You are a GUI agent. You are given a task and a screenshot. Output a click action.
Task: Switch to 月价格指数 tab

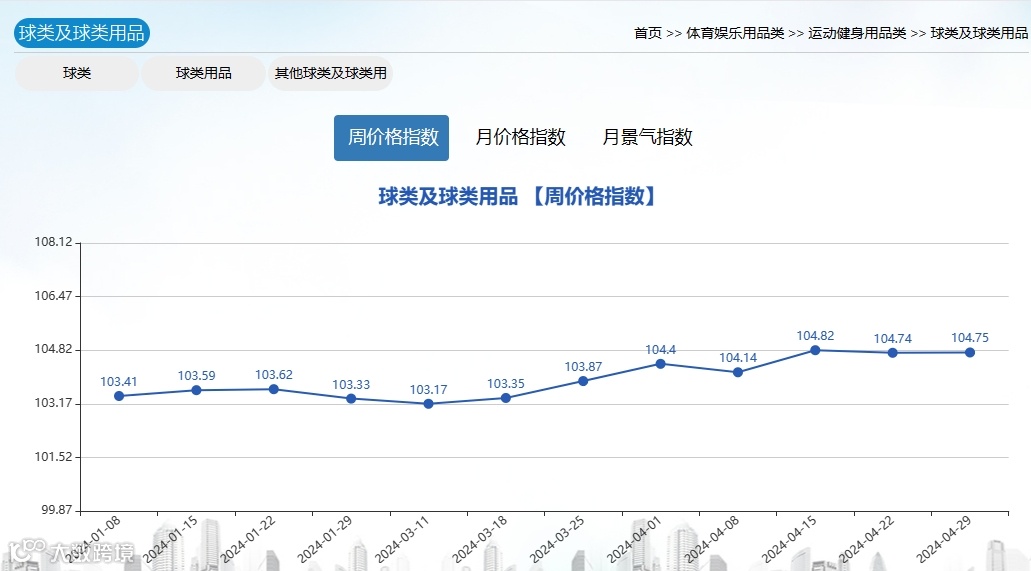click(520, 137)
